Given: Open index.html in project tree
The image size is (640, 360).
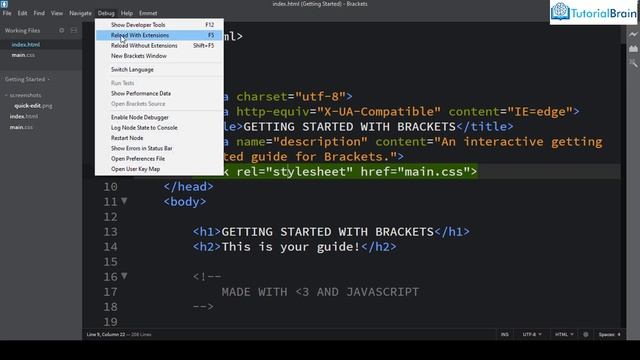Looking at the screenshot, I should click(24, 116).
